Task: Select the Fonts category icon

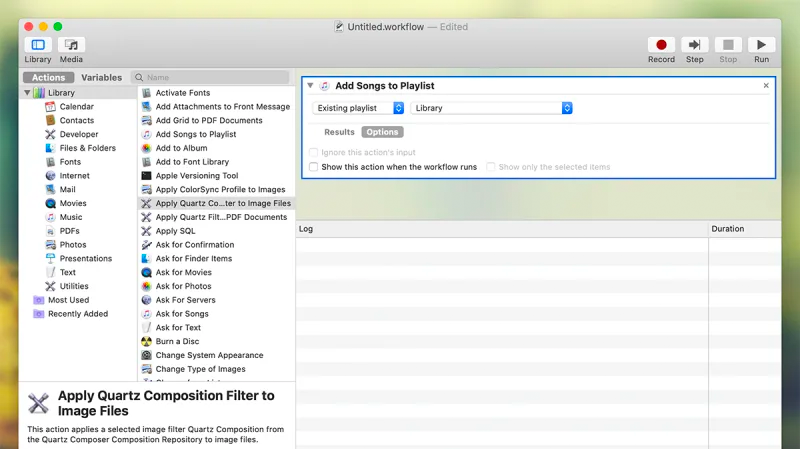Action: point(50,162)
